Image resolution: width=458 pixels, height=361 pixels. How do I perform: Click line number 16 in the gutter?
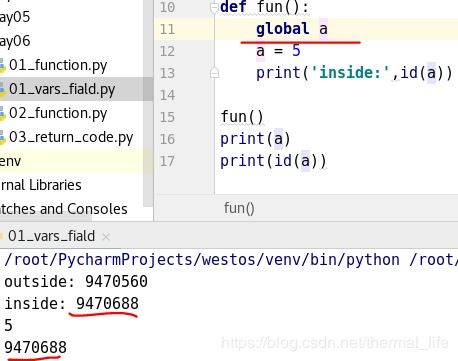click(167, 139)
